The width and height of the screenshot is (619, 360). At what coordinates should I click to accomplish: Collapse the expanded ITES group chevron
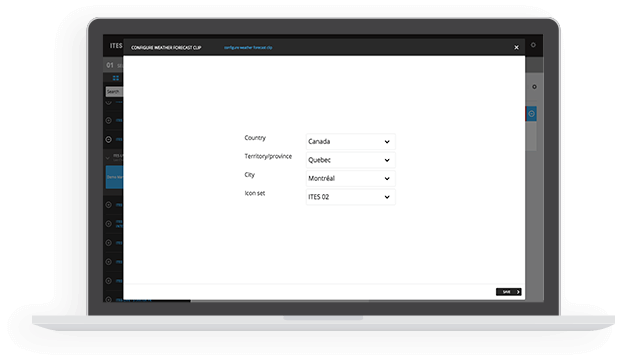pos(108,158)
